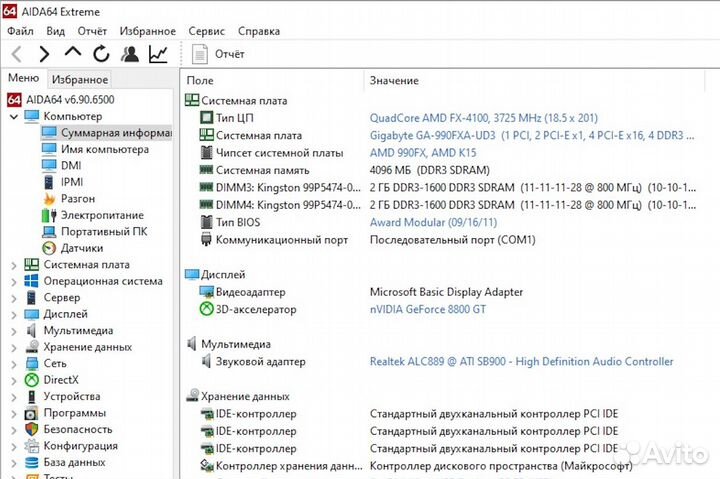This screenshot has width=720, height=479.
Task: Select the Microsoft Basic Display Adapter value
Action: point(446,292)
